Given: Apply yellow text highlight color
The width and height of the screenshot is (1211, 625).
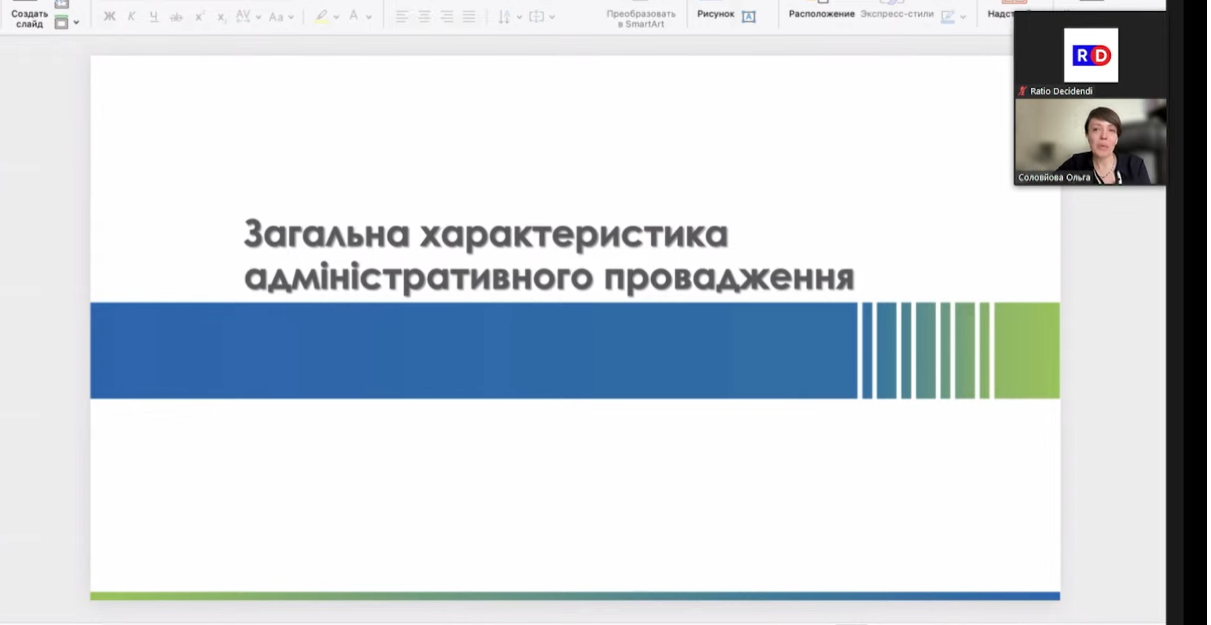Looking at the screenshot, I should point(321,17).
